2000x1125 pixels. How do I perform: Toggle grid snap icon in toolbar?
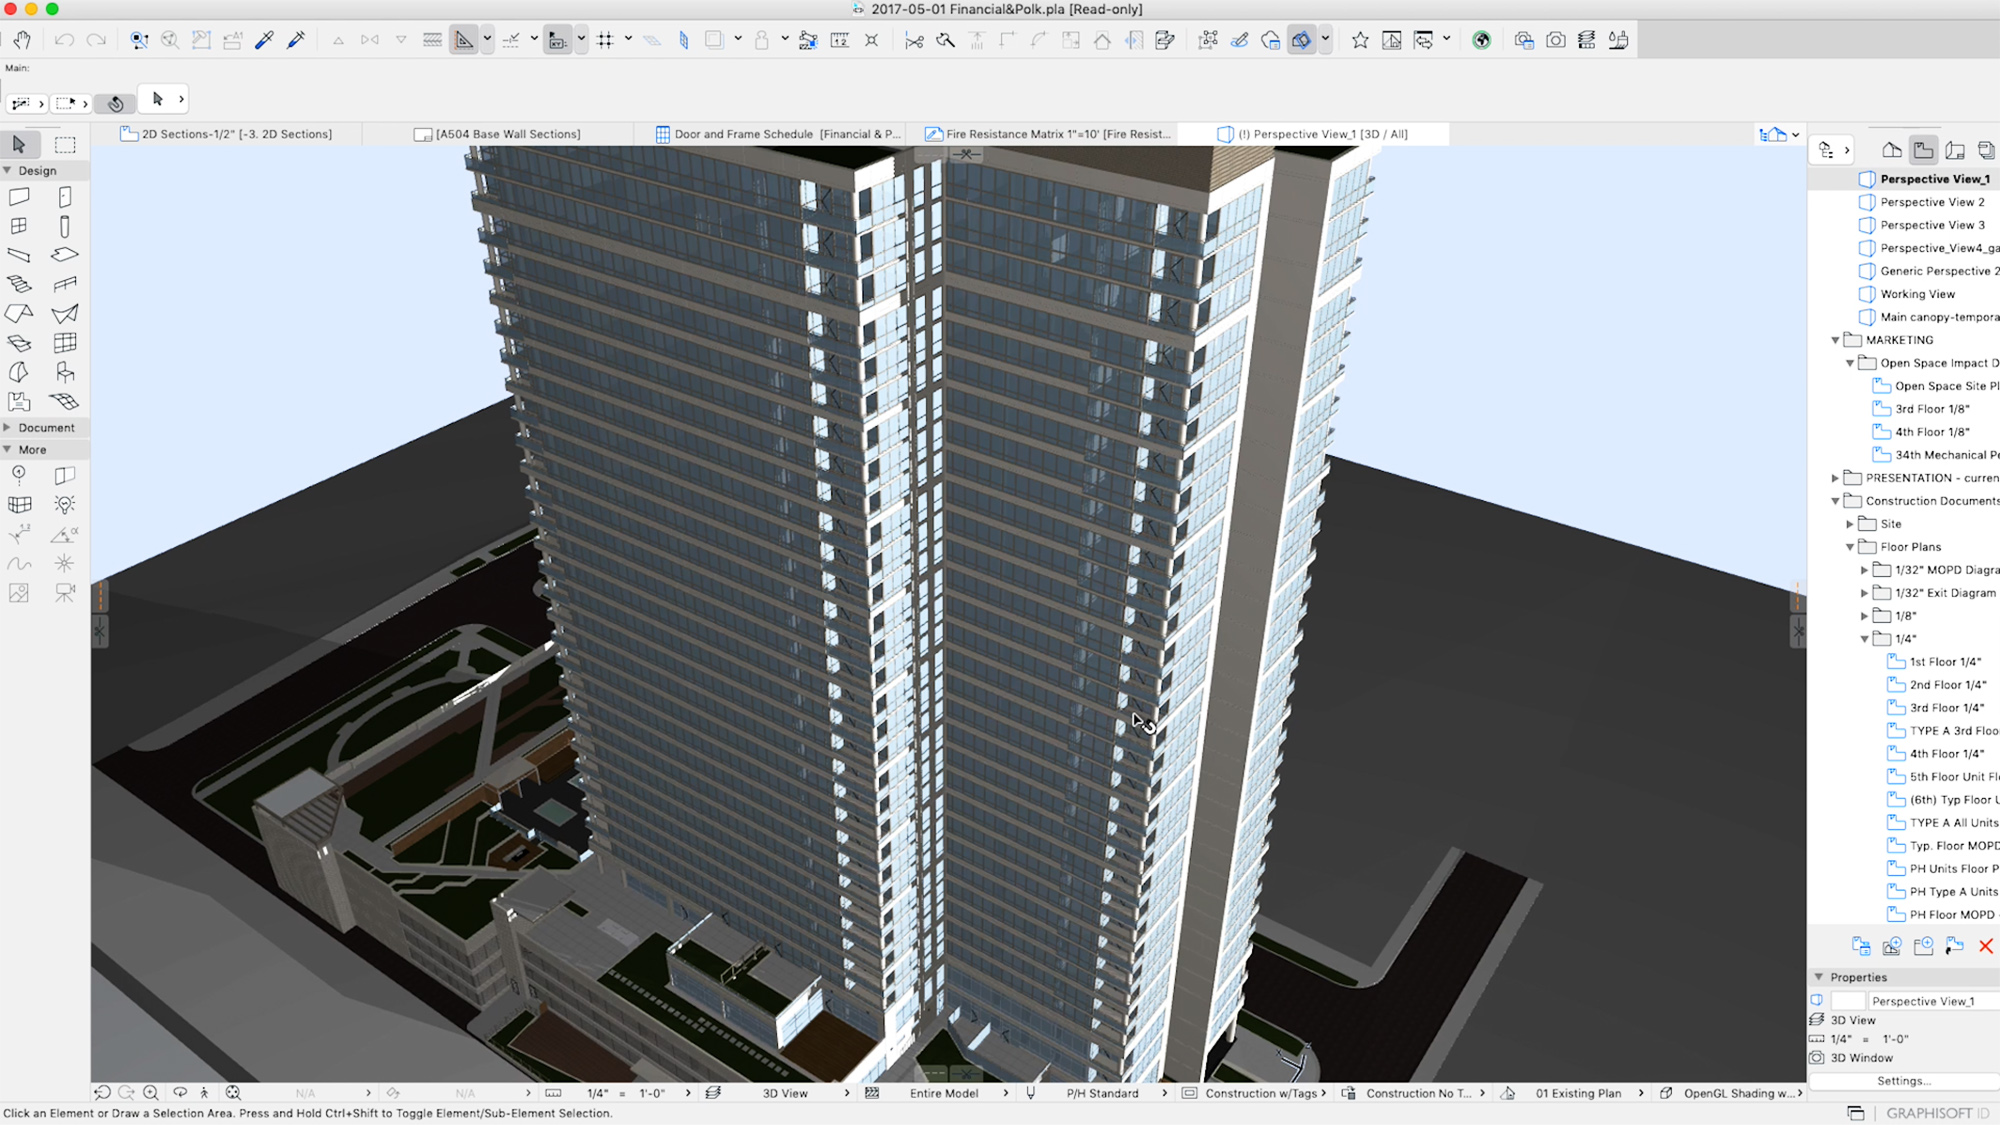[x=605, y=40]
